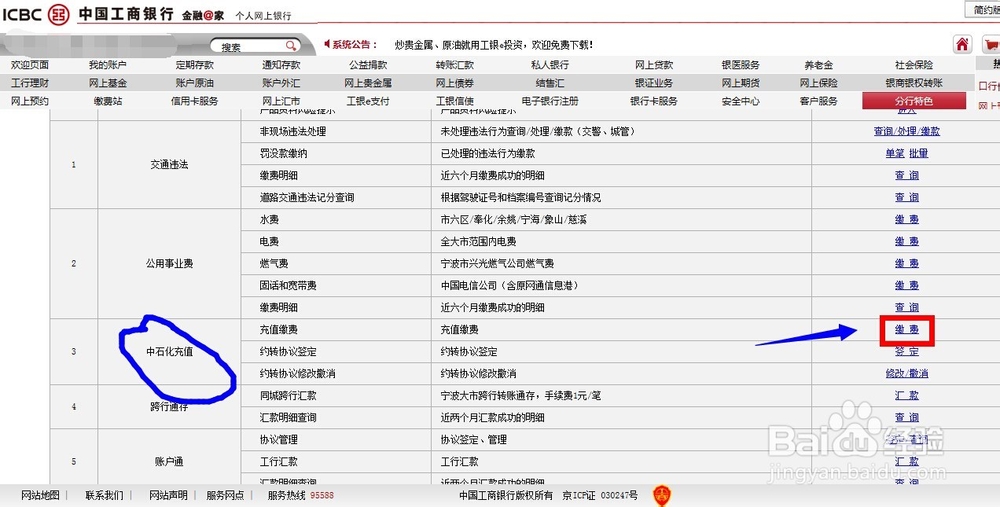Screen dimensions: 1000x507
Task: Open the 私人银行 menu
Action: tap(550, 65)
